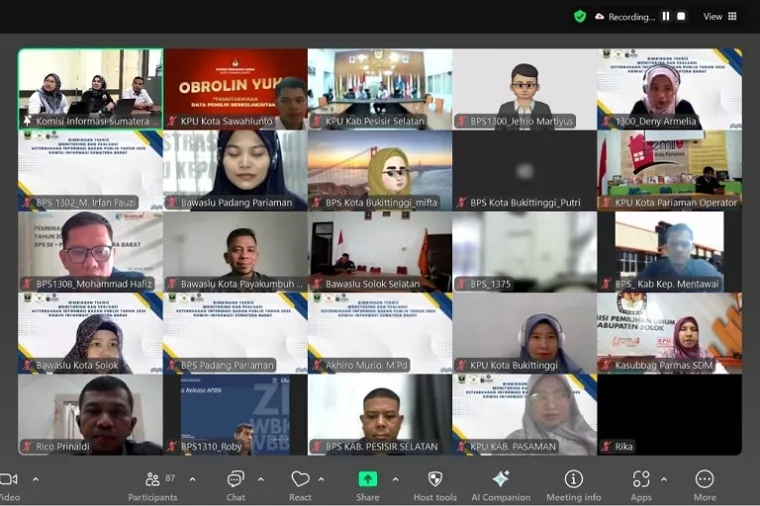Screen dimensions: 760x506
Task: Select KPU Kota Pariaman Operator tile
Action: 669,170
